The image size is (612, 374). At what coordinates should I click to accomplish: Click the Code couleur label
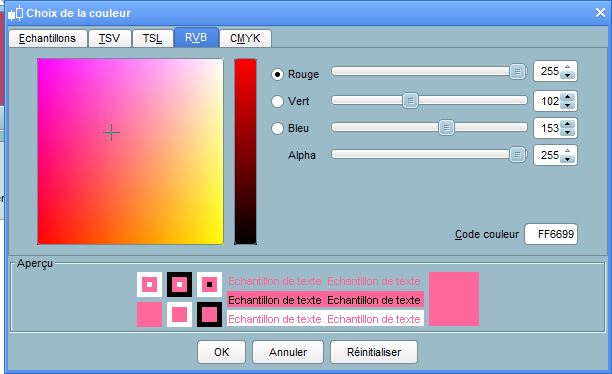coord(487,234)
